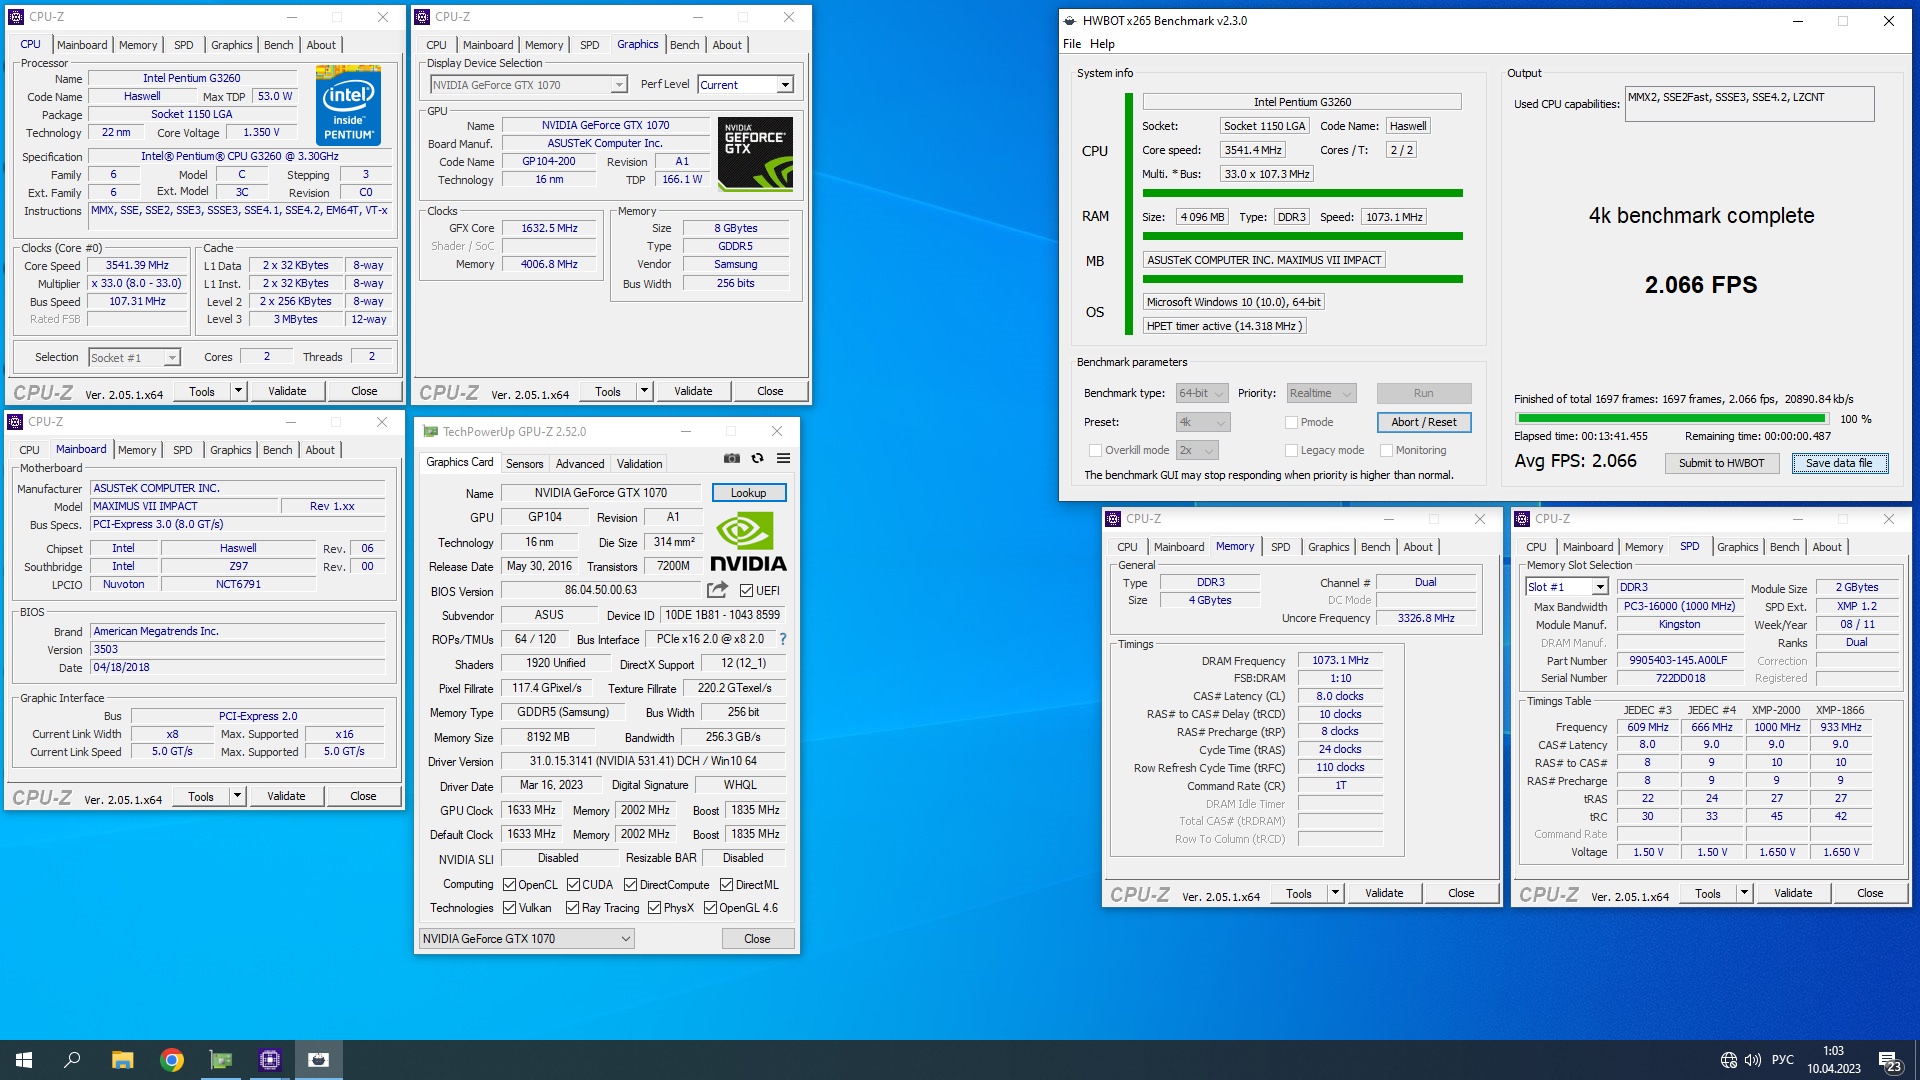
Task: Click the Abort / Reset button
Action: point(1423,423)
